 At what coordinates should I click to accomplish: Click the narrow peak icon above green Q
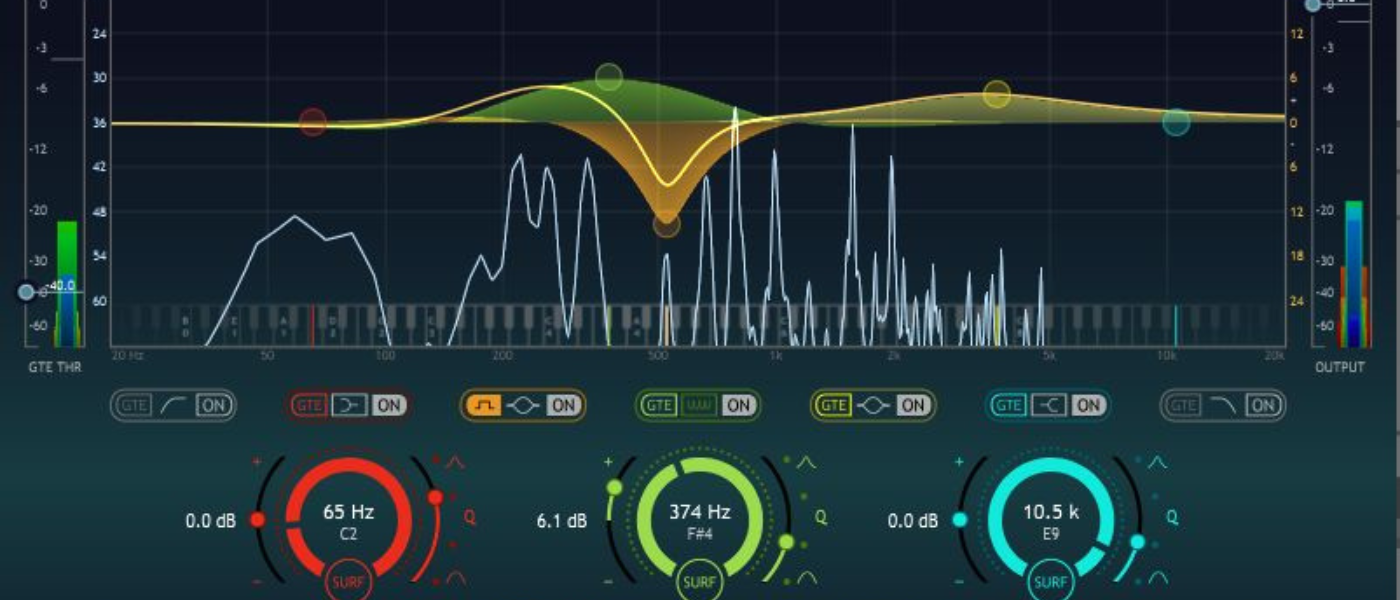pyautogui.click(x=806, y=462)
